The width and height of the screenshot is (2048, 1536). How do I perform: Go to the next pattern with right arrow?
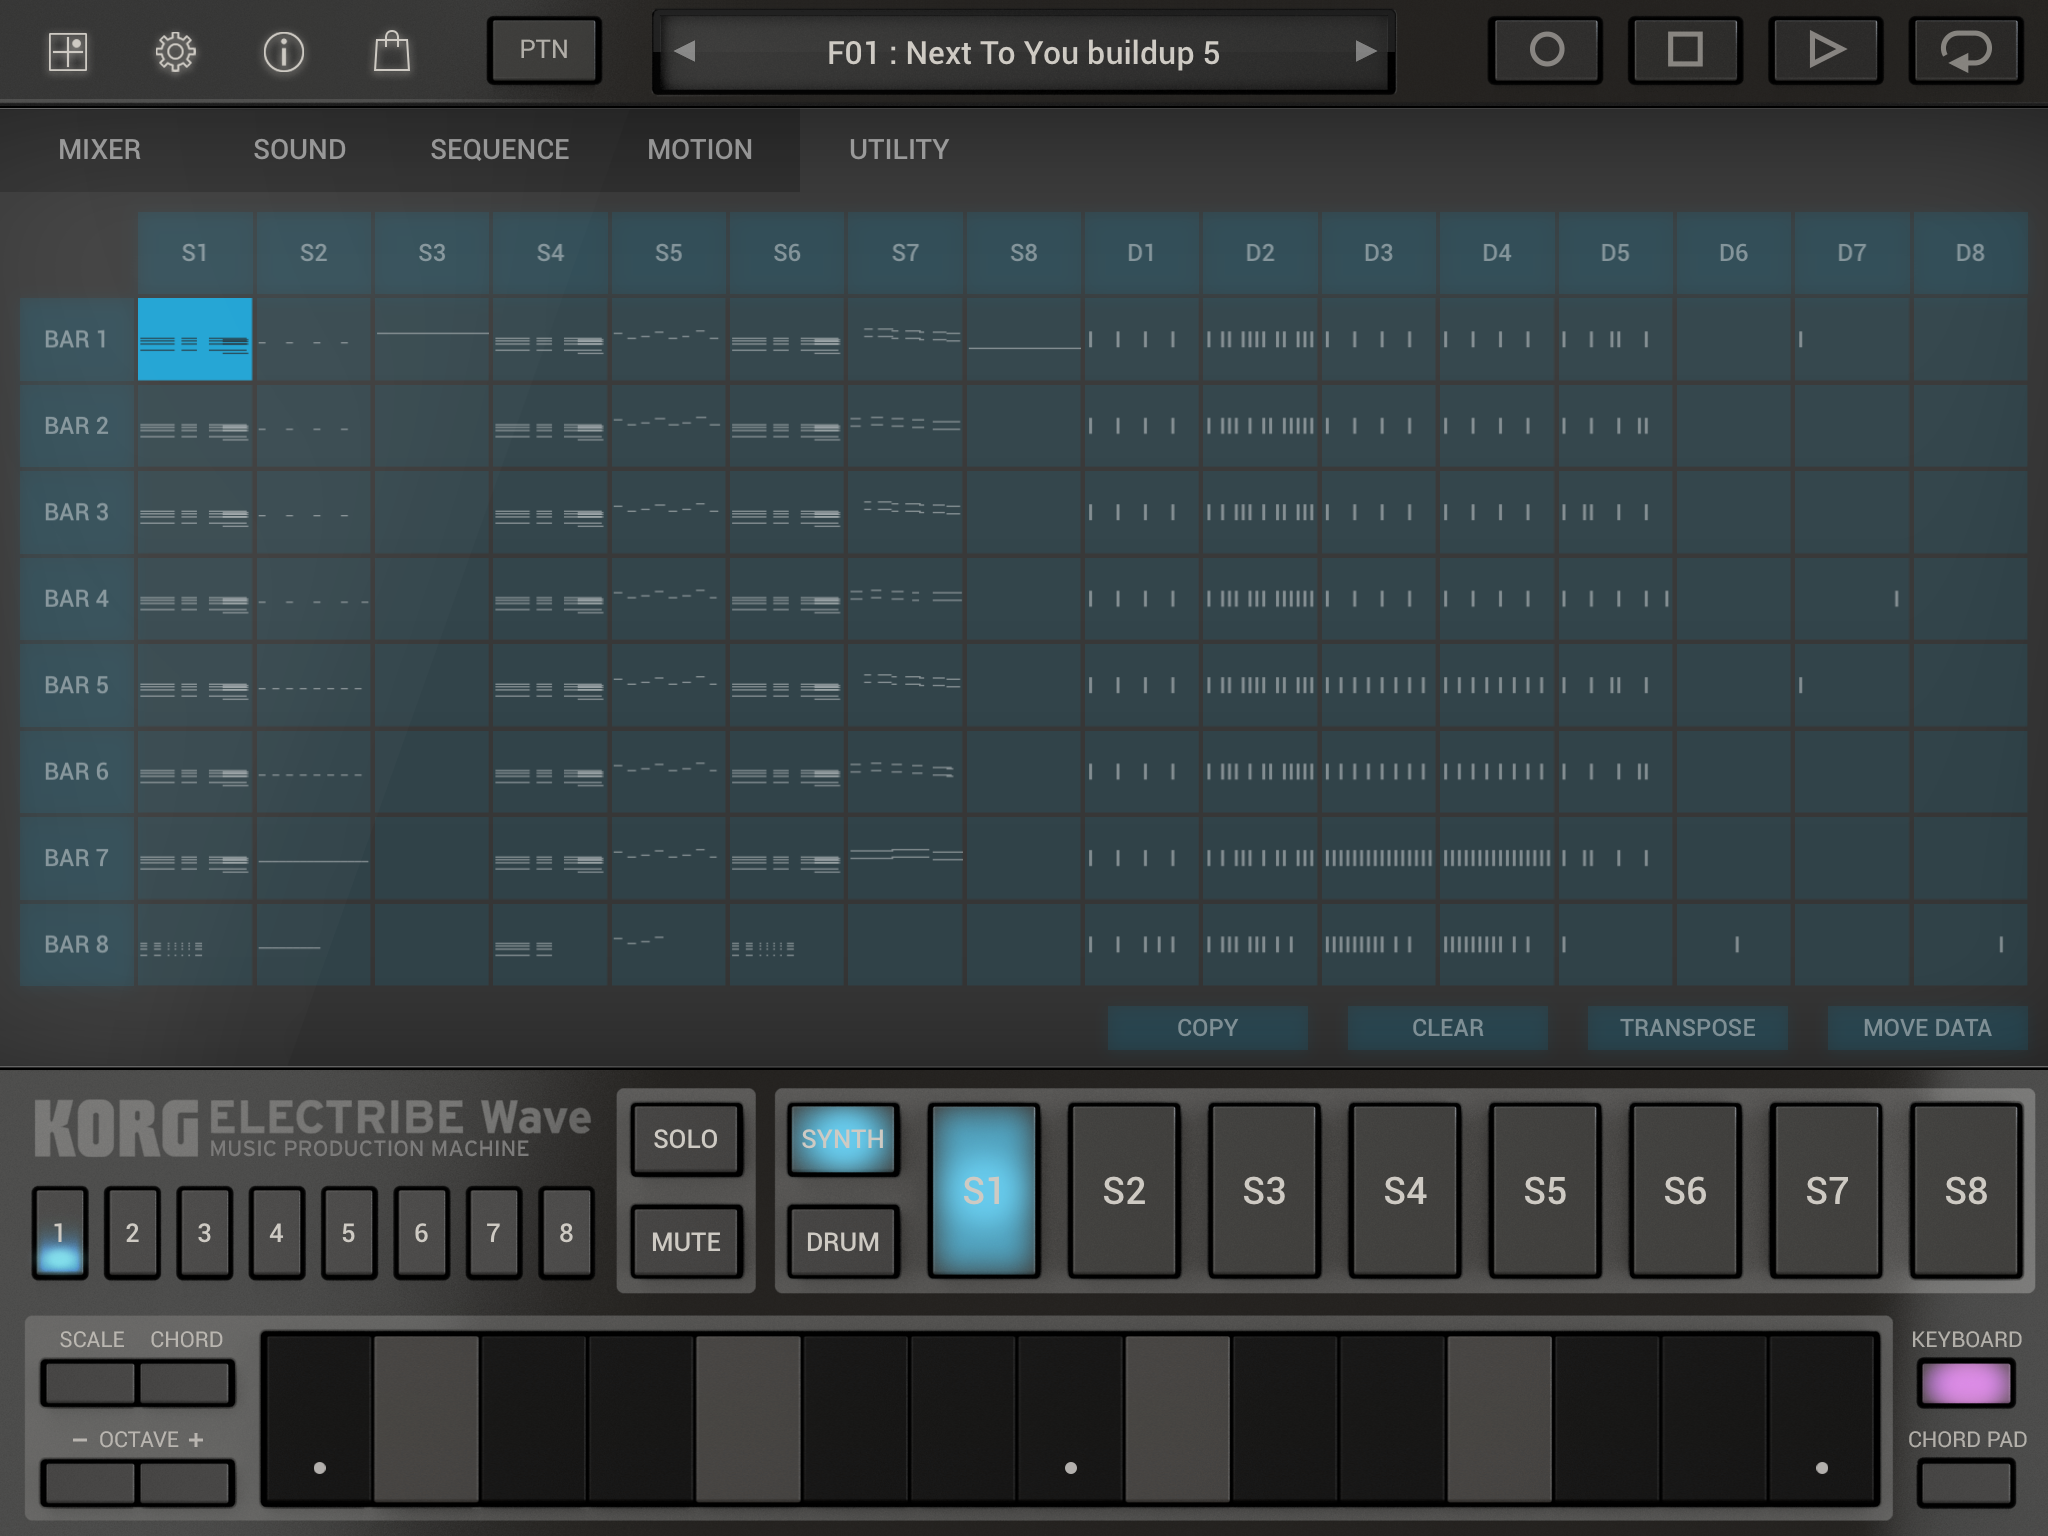click(1365, 51)
